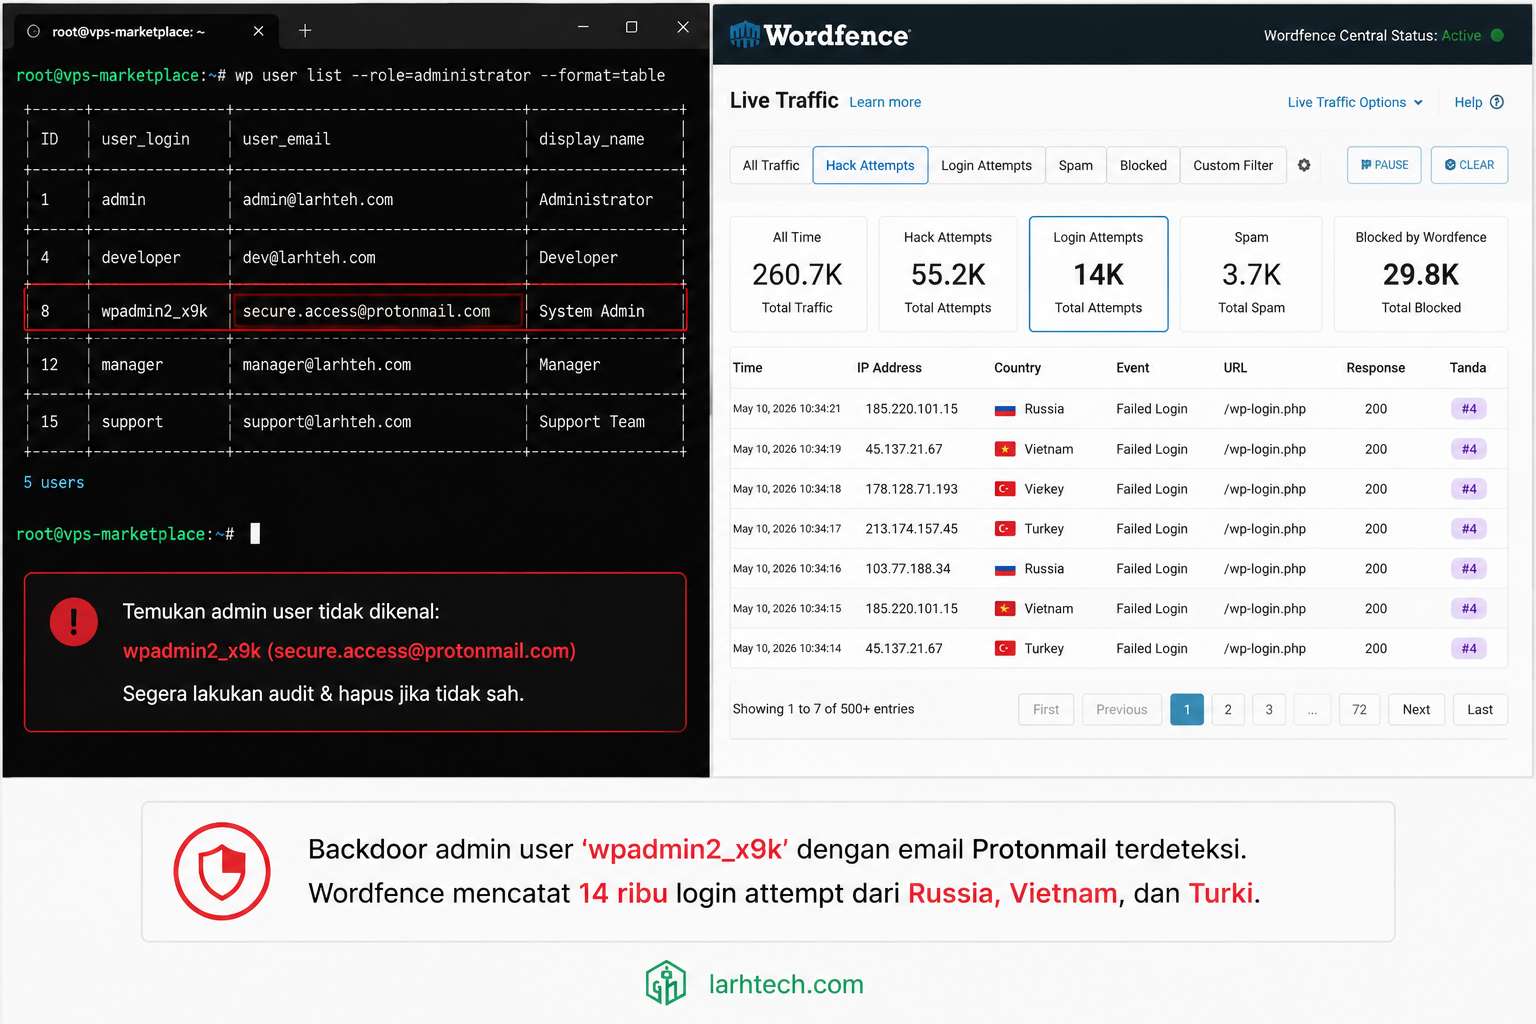The height and width of the screenshot is (1024, 1536).
Task: Click the /wp-login.php URL in the 10:34:15 row
Action: pyautogui.click(x=1265, y=609)
